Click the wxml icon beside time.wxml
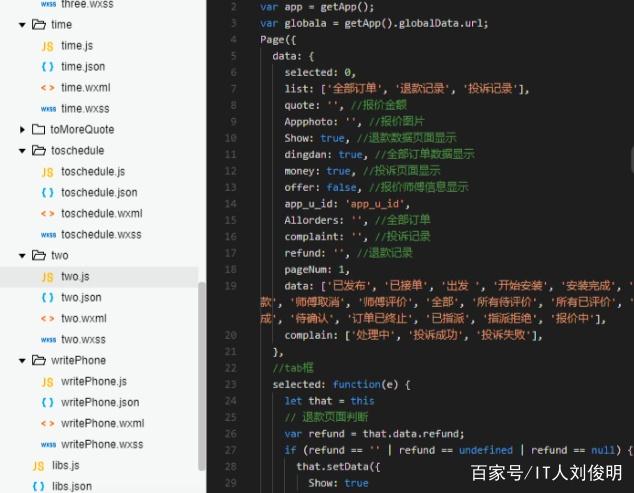 click(x=47, y=88)
